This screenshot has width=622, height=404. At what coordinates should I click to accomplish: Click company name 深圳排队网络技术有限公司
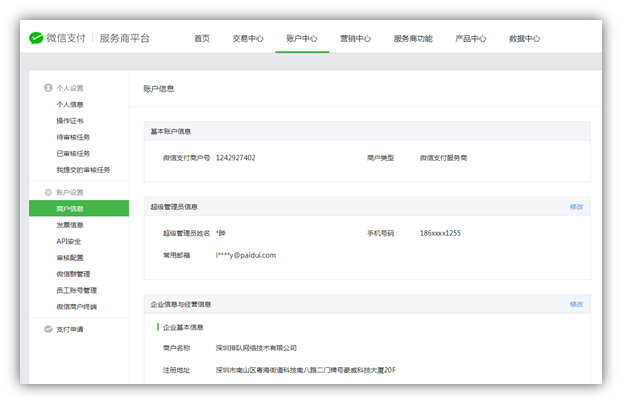(x=256, y=348)
